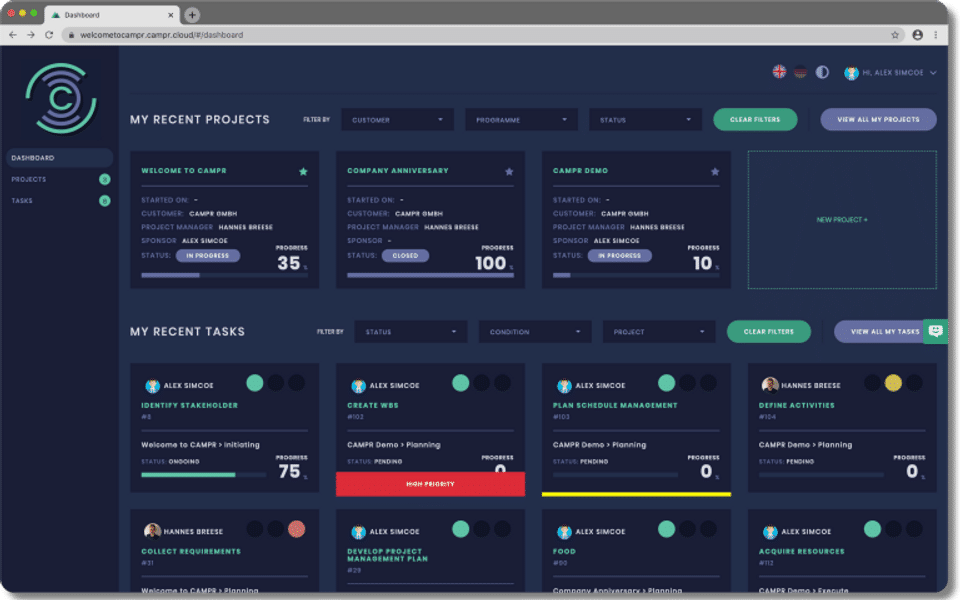The image size is (960, 600).
Task: View all my tasks
Action: pos(879,331)
